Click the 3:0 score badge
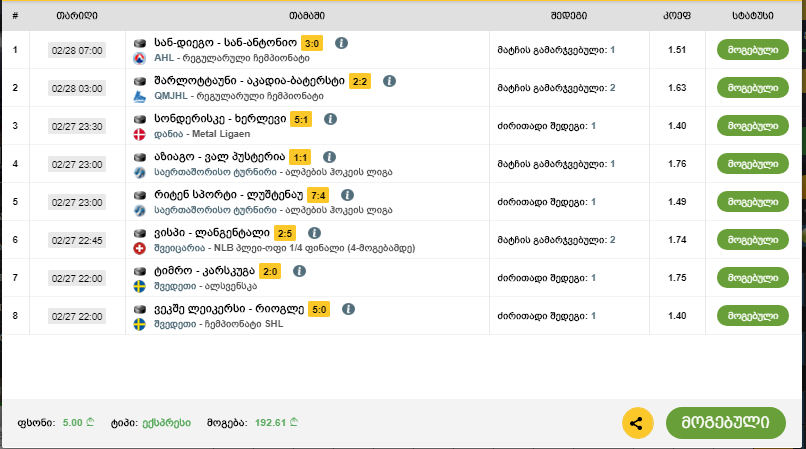 point(312,44)
